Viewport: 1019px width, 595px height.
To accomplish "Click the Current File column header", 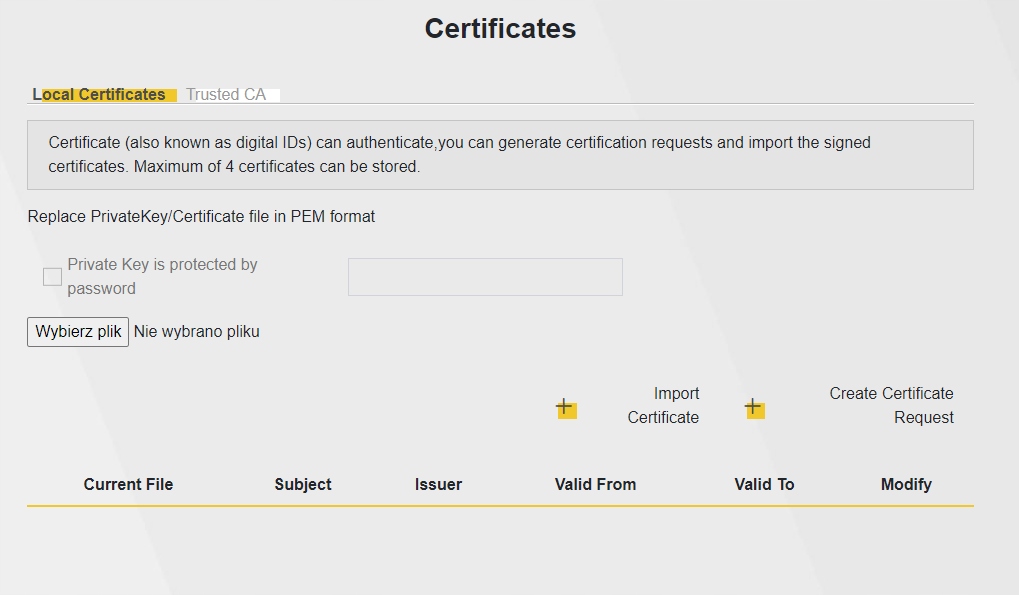I will (128, 484).
